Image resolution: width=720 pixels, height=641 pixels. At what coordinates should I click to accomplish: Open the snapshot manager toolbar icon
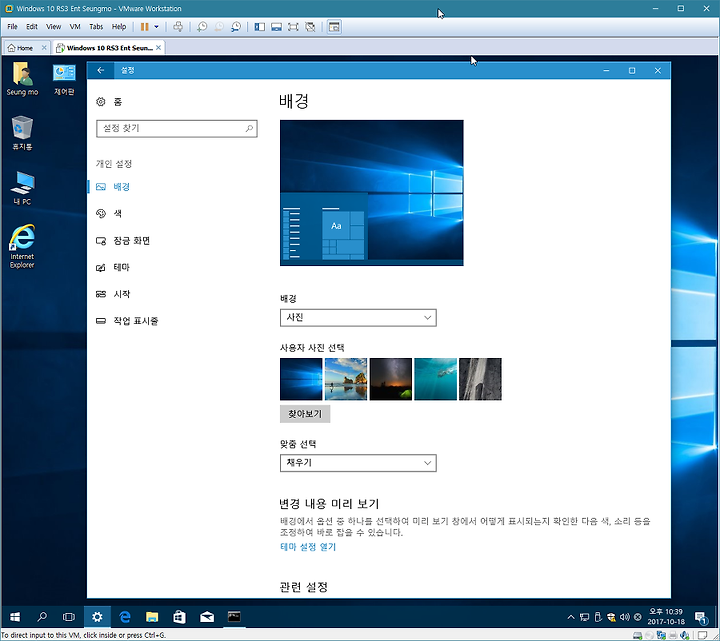pos(236,27)
